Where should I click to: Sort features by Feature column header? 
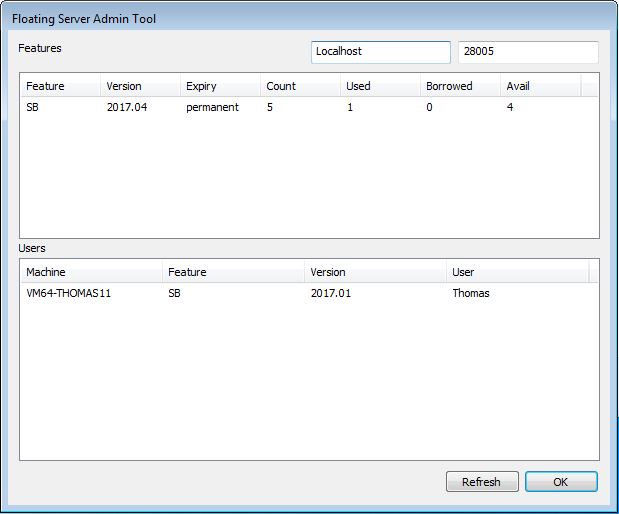click(59, 86)
